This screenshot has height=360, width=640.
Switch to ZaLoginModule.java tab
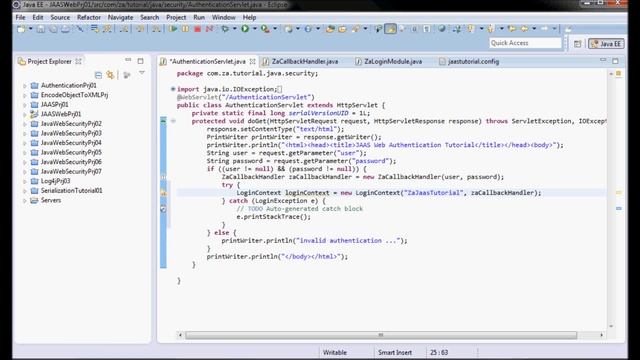click(x=392, y=61)
